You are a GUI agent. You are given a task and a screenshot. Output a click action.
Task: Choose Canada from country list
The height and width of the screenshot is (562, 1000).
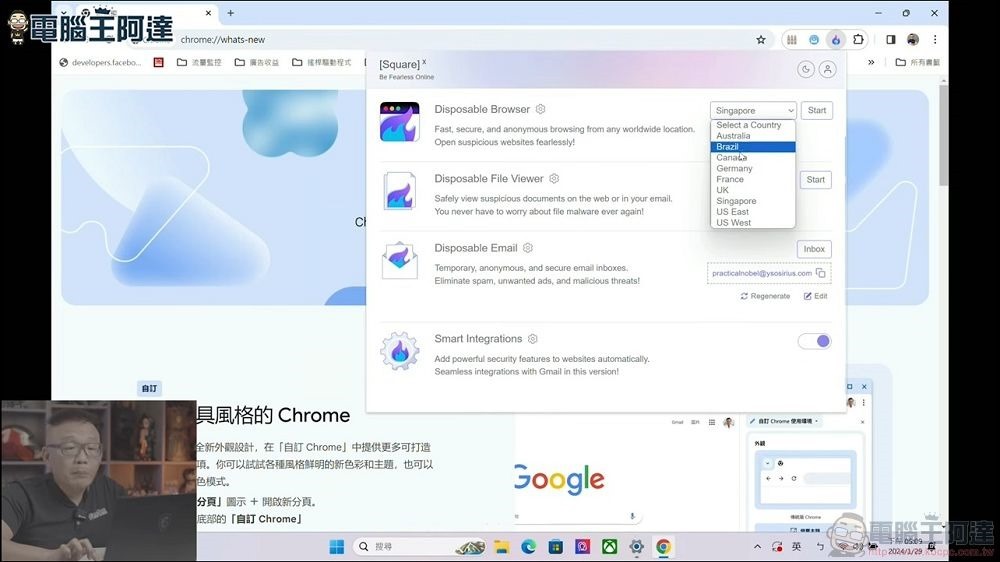(x=753, y=158)
